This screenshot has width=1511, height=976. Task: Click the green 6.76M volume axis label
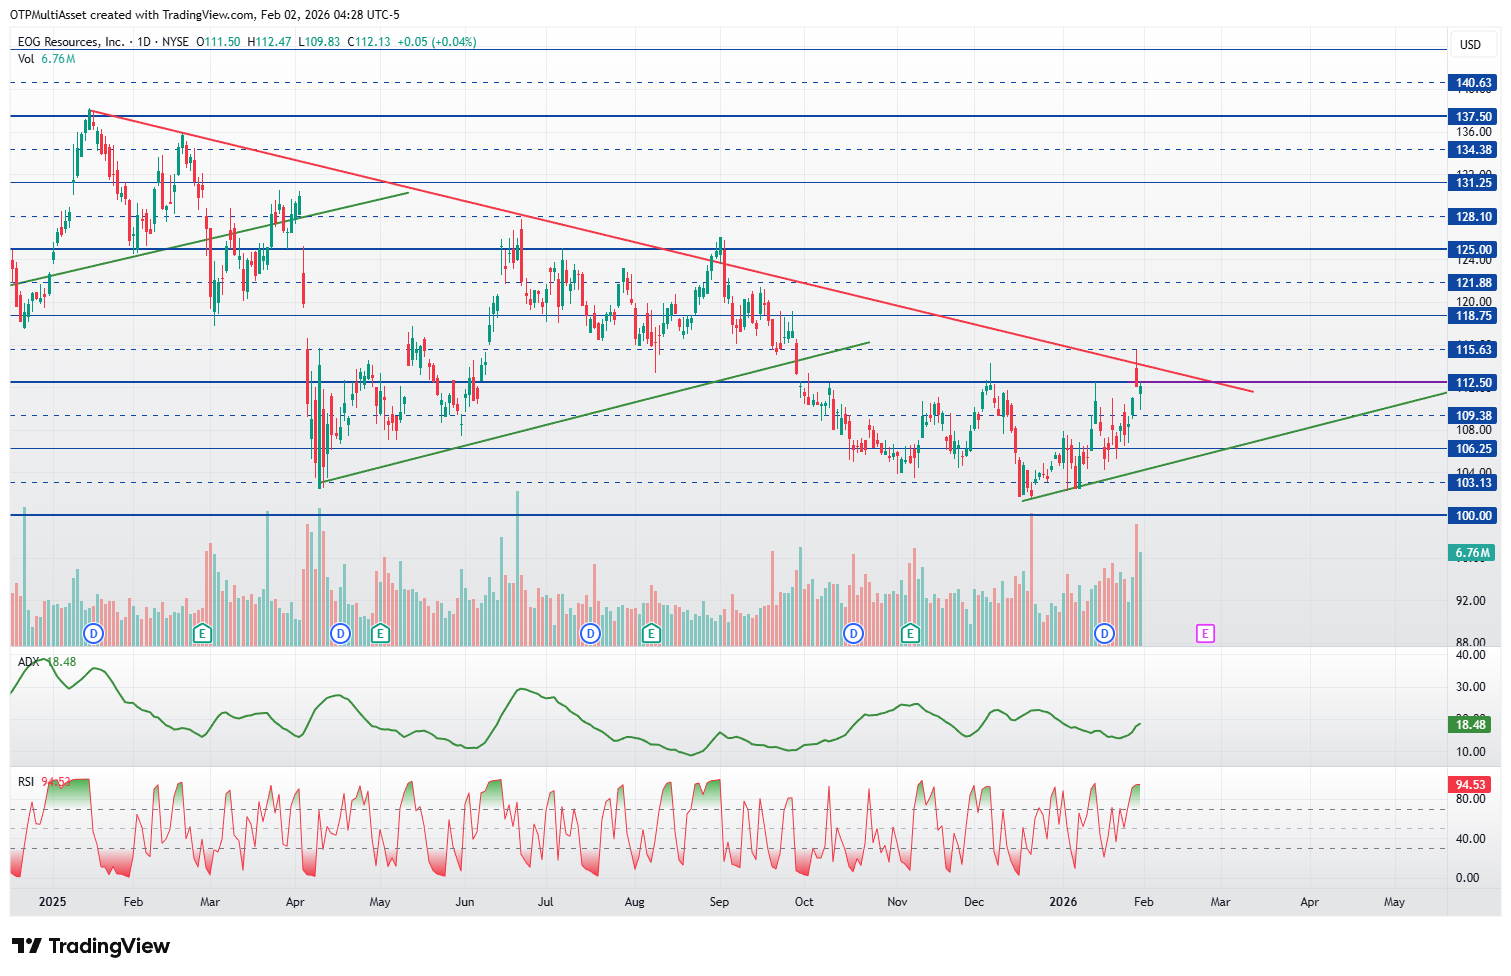(x=1472, y=552)
